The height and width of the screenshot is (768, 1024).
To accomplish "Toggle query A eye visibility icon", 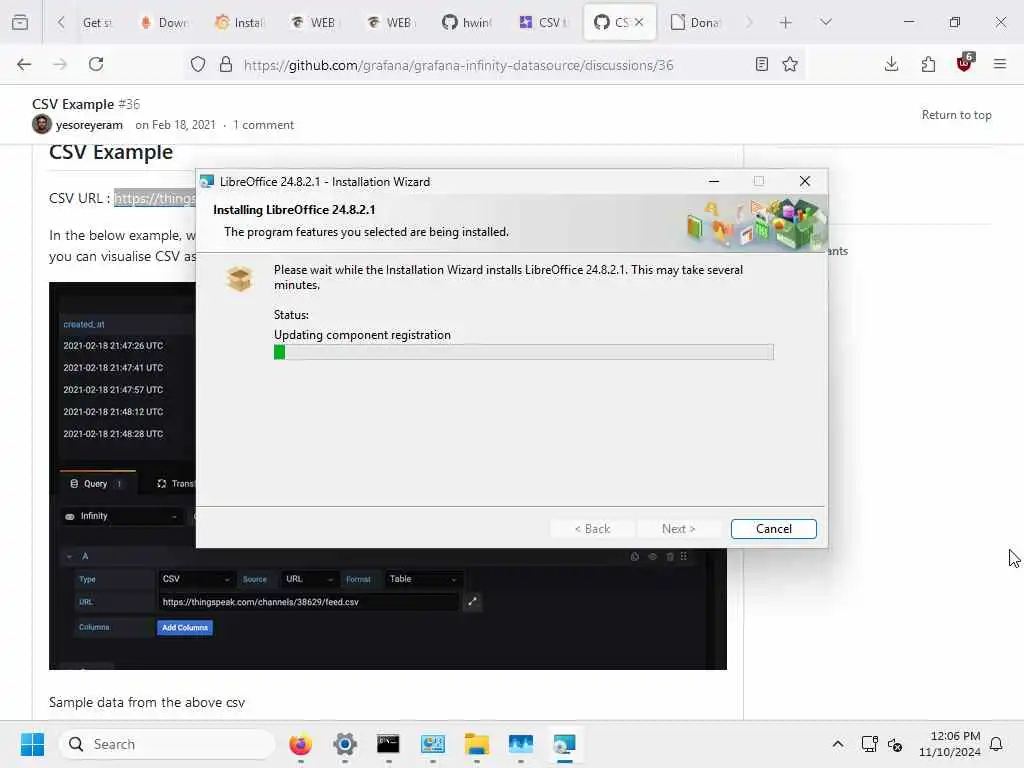I will (x=652, y=556).
